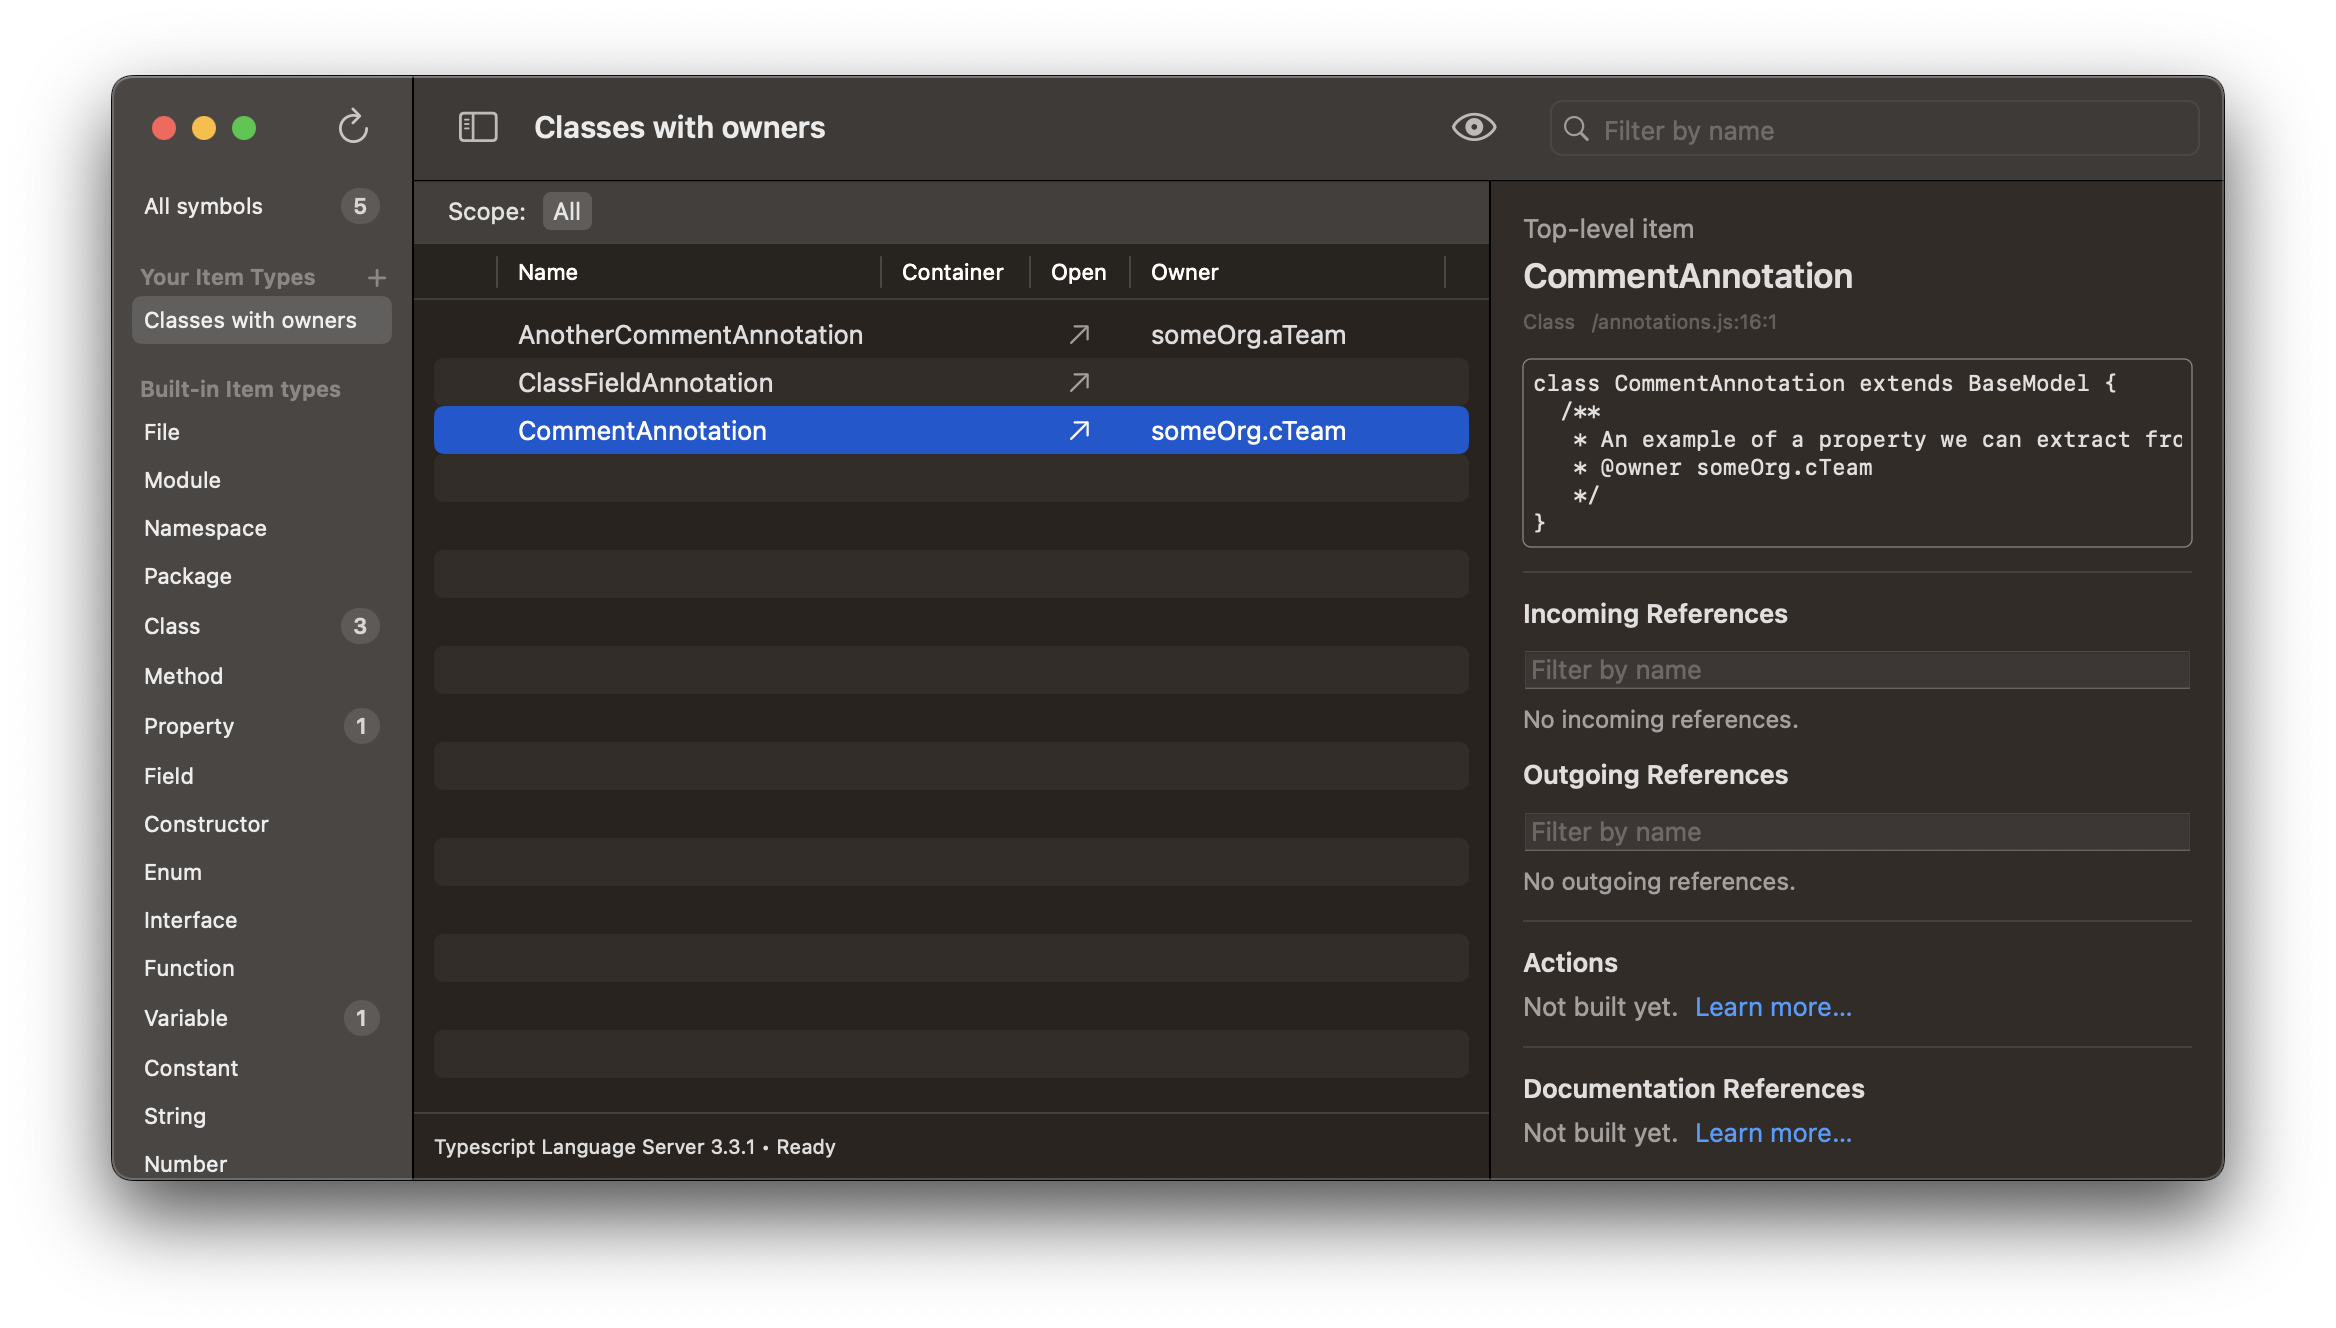Click the open arrow icon for CommentAnnotation
The image size is (2336, 1328).
1078,428
